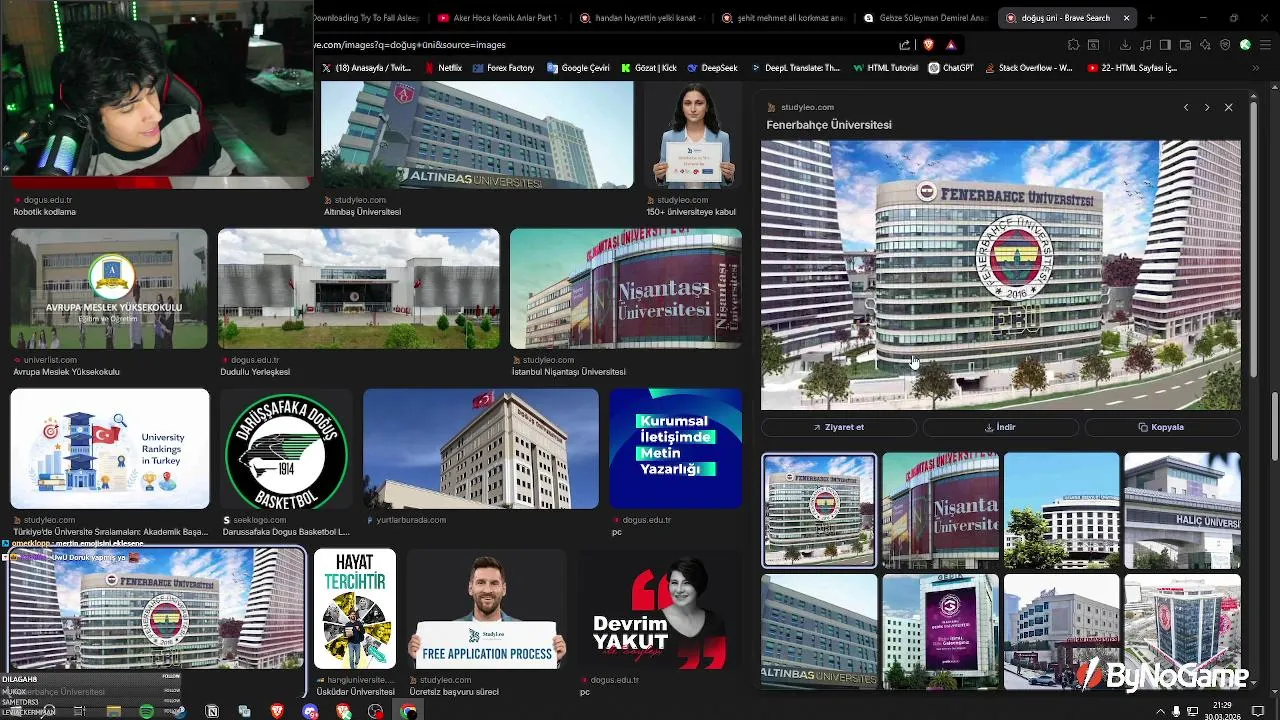This screenshot has width=1280, height=720.
Task: Open the large Fenerbahçe Üniversitesi preview image
Action: pyautogui.click(x=1000, y=275)
